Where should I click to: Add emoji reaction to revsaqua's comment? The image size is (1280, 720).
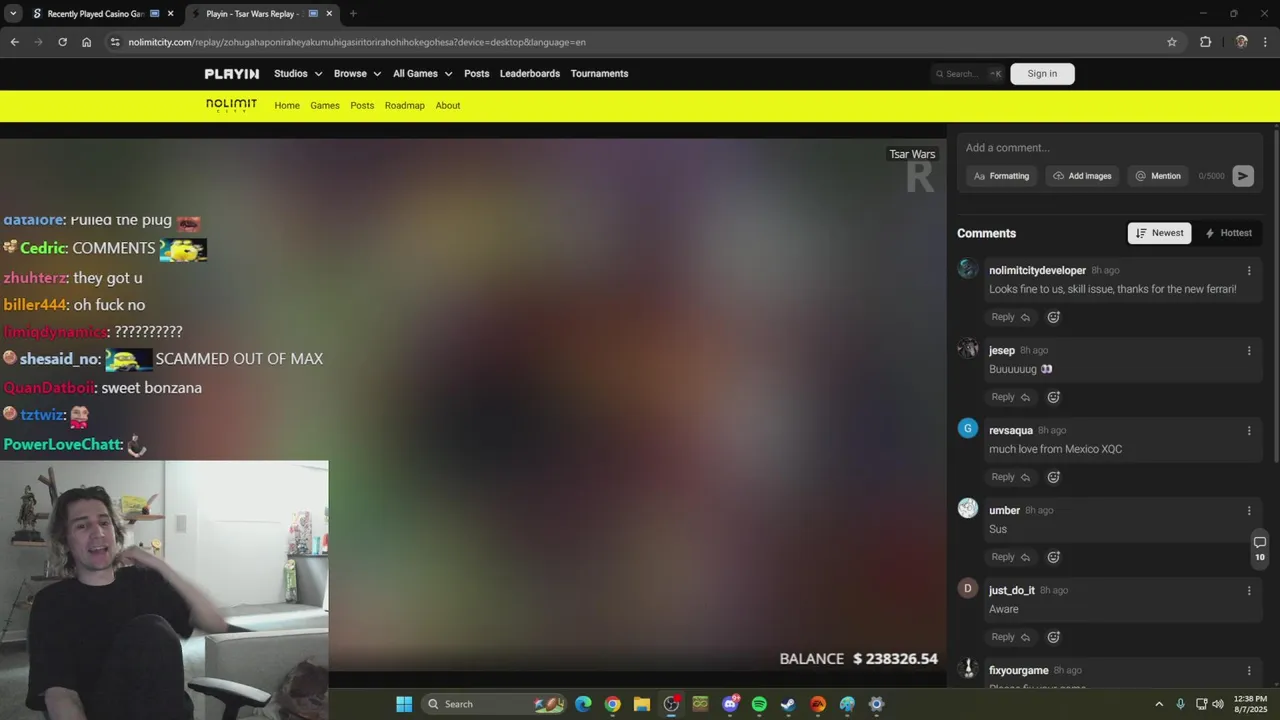click(1053, 477)
